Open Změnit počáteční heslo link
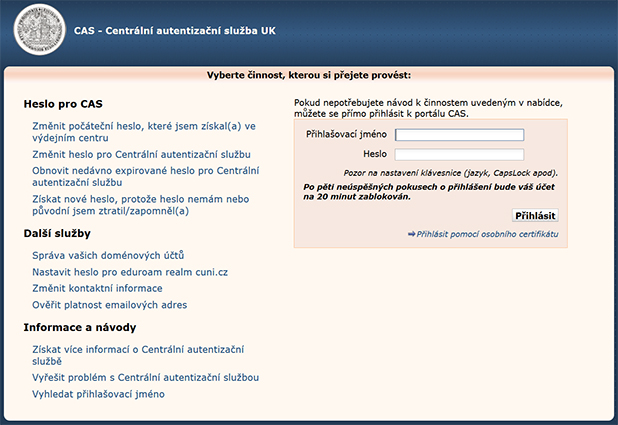This screenshot has width=618, height=425. click(x=144, y=132)
